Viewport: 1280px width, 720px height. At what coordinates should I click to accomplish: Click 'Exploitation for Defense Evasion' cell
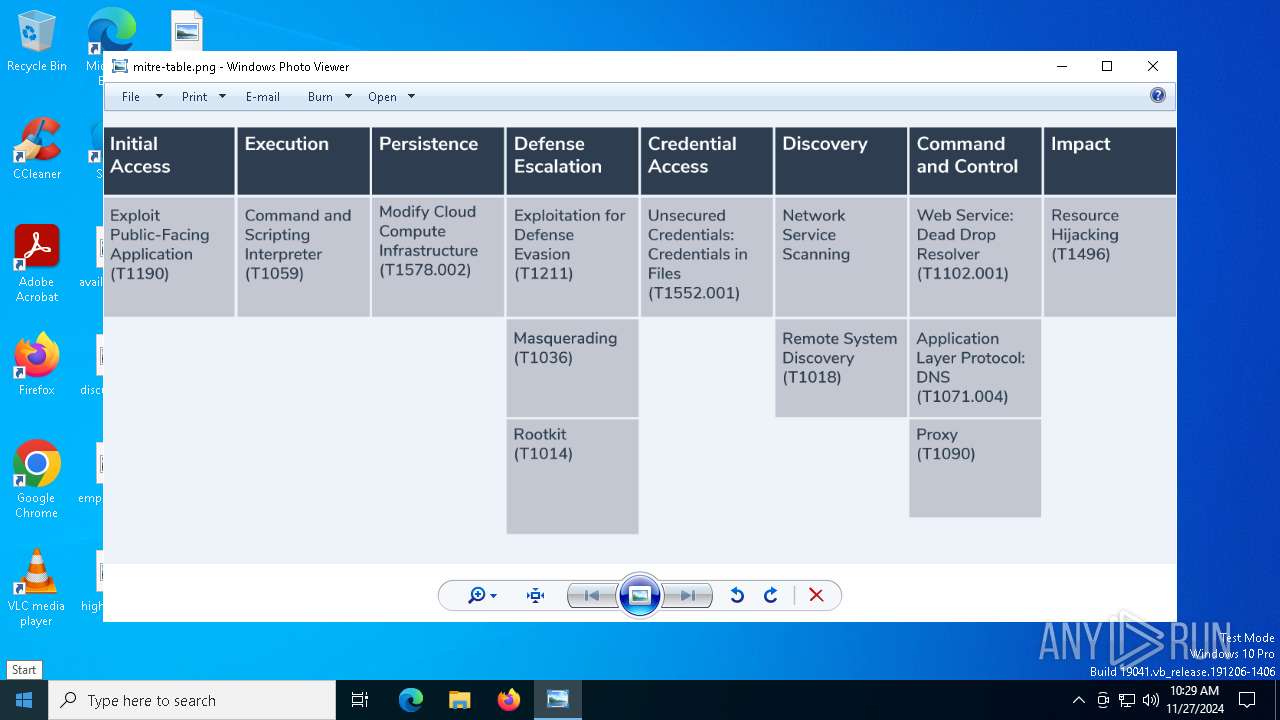572,257
